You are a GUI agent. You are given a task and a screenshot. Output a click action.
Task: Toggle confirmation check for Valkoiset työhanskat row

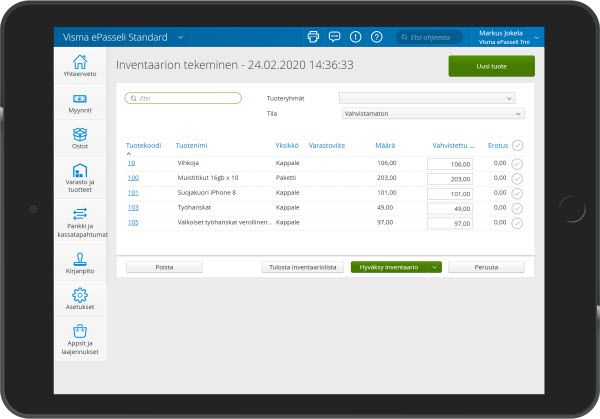[x=517, y=223]
